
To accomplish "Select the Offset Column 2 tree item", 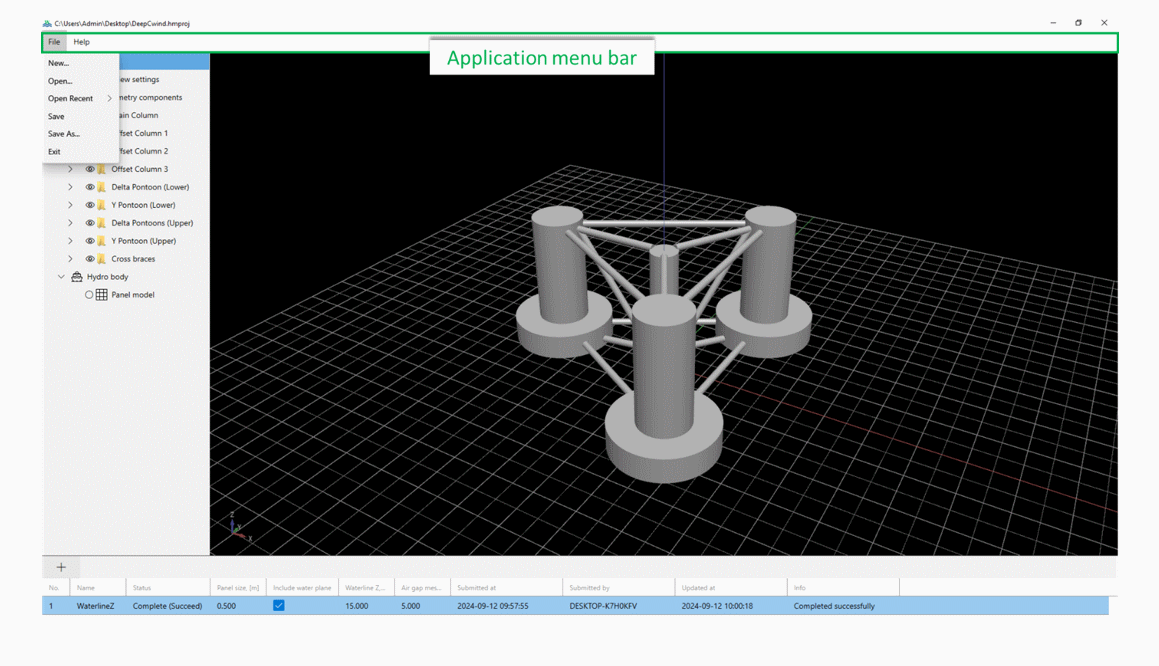I will click(x=143, y=151).
